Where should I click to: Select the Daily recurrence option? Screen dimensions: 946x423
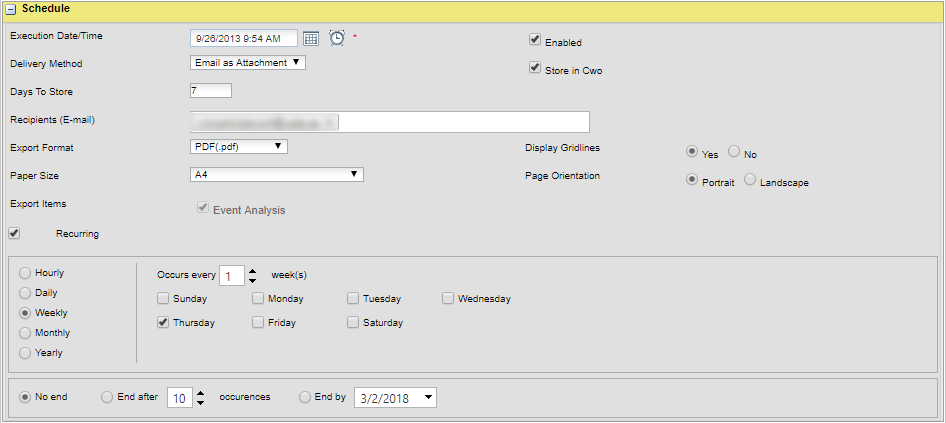[x=25, y=293]
